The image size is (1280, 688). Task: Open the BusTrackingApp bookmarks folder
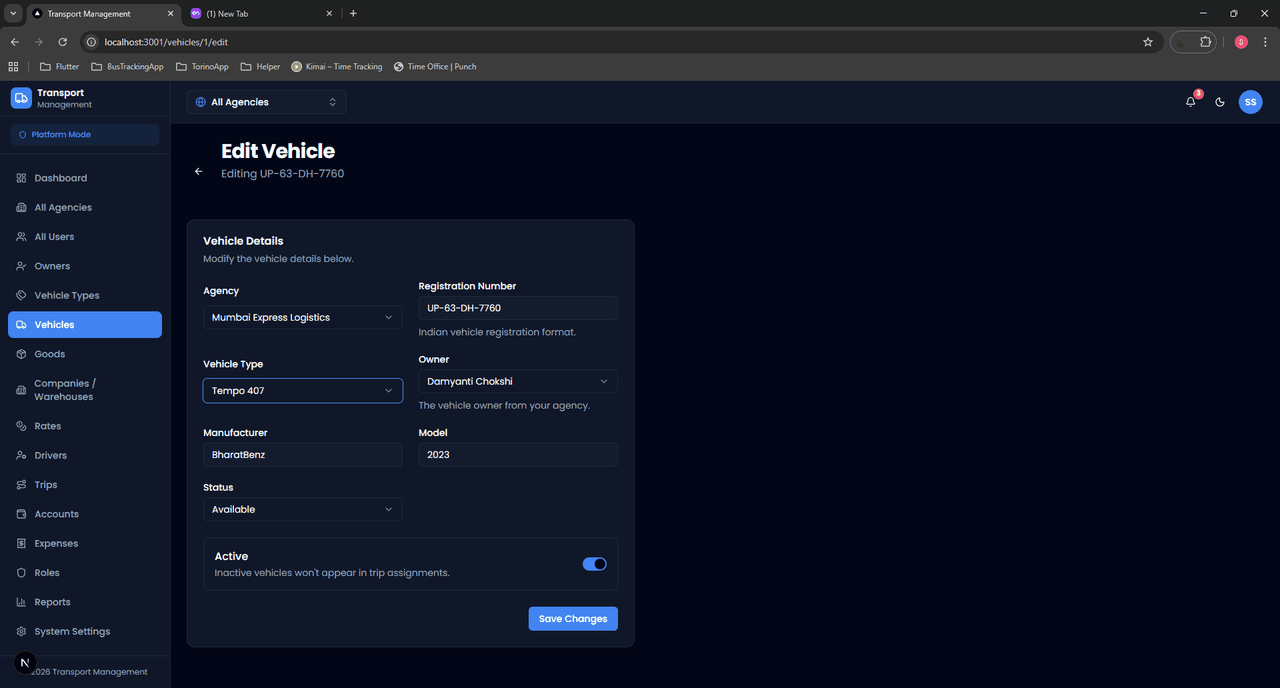127,67
